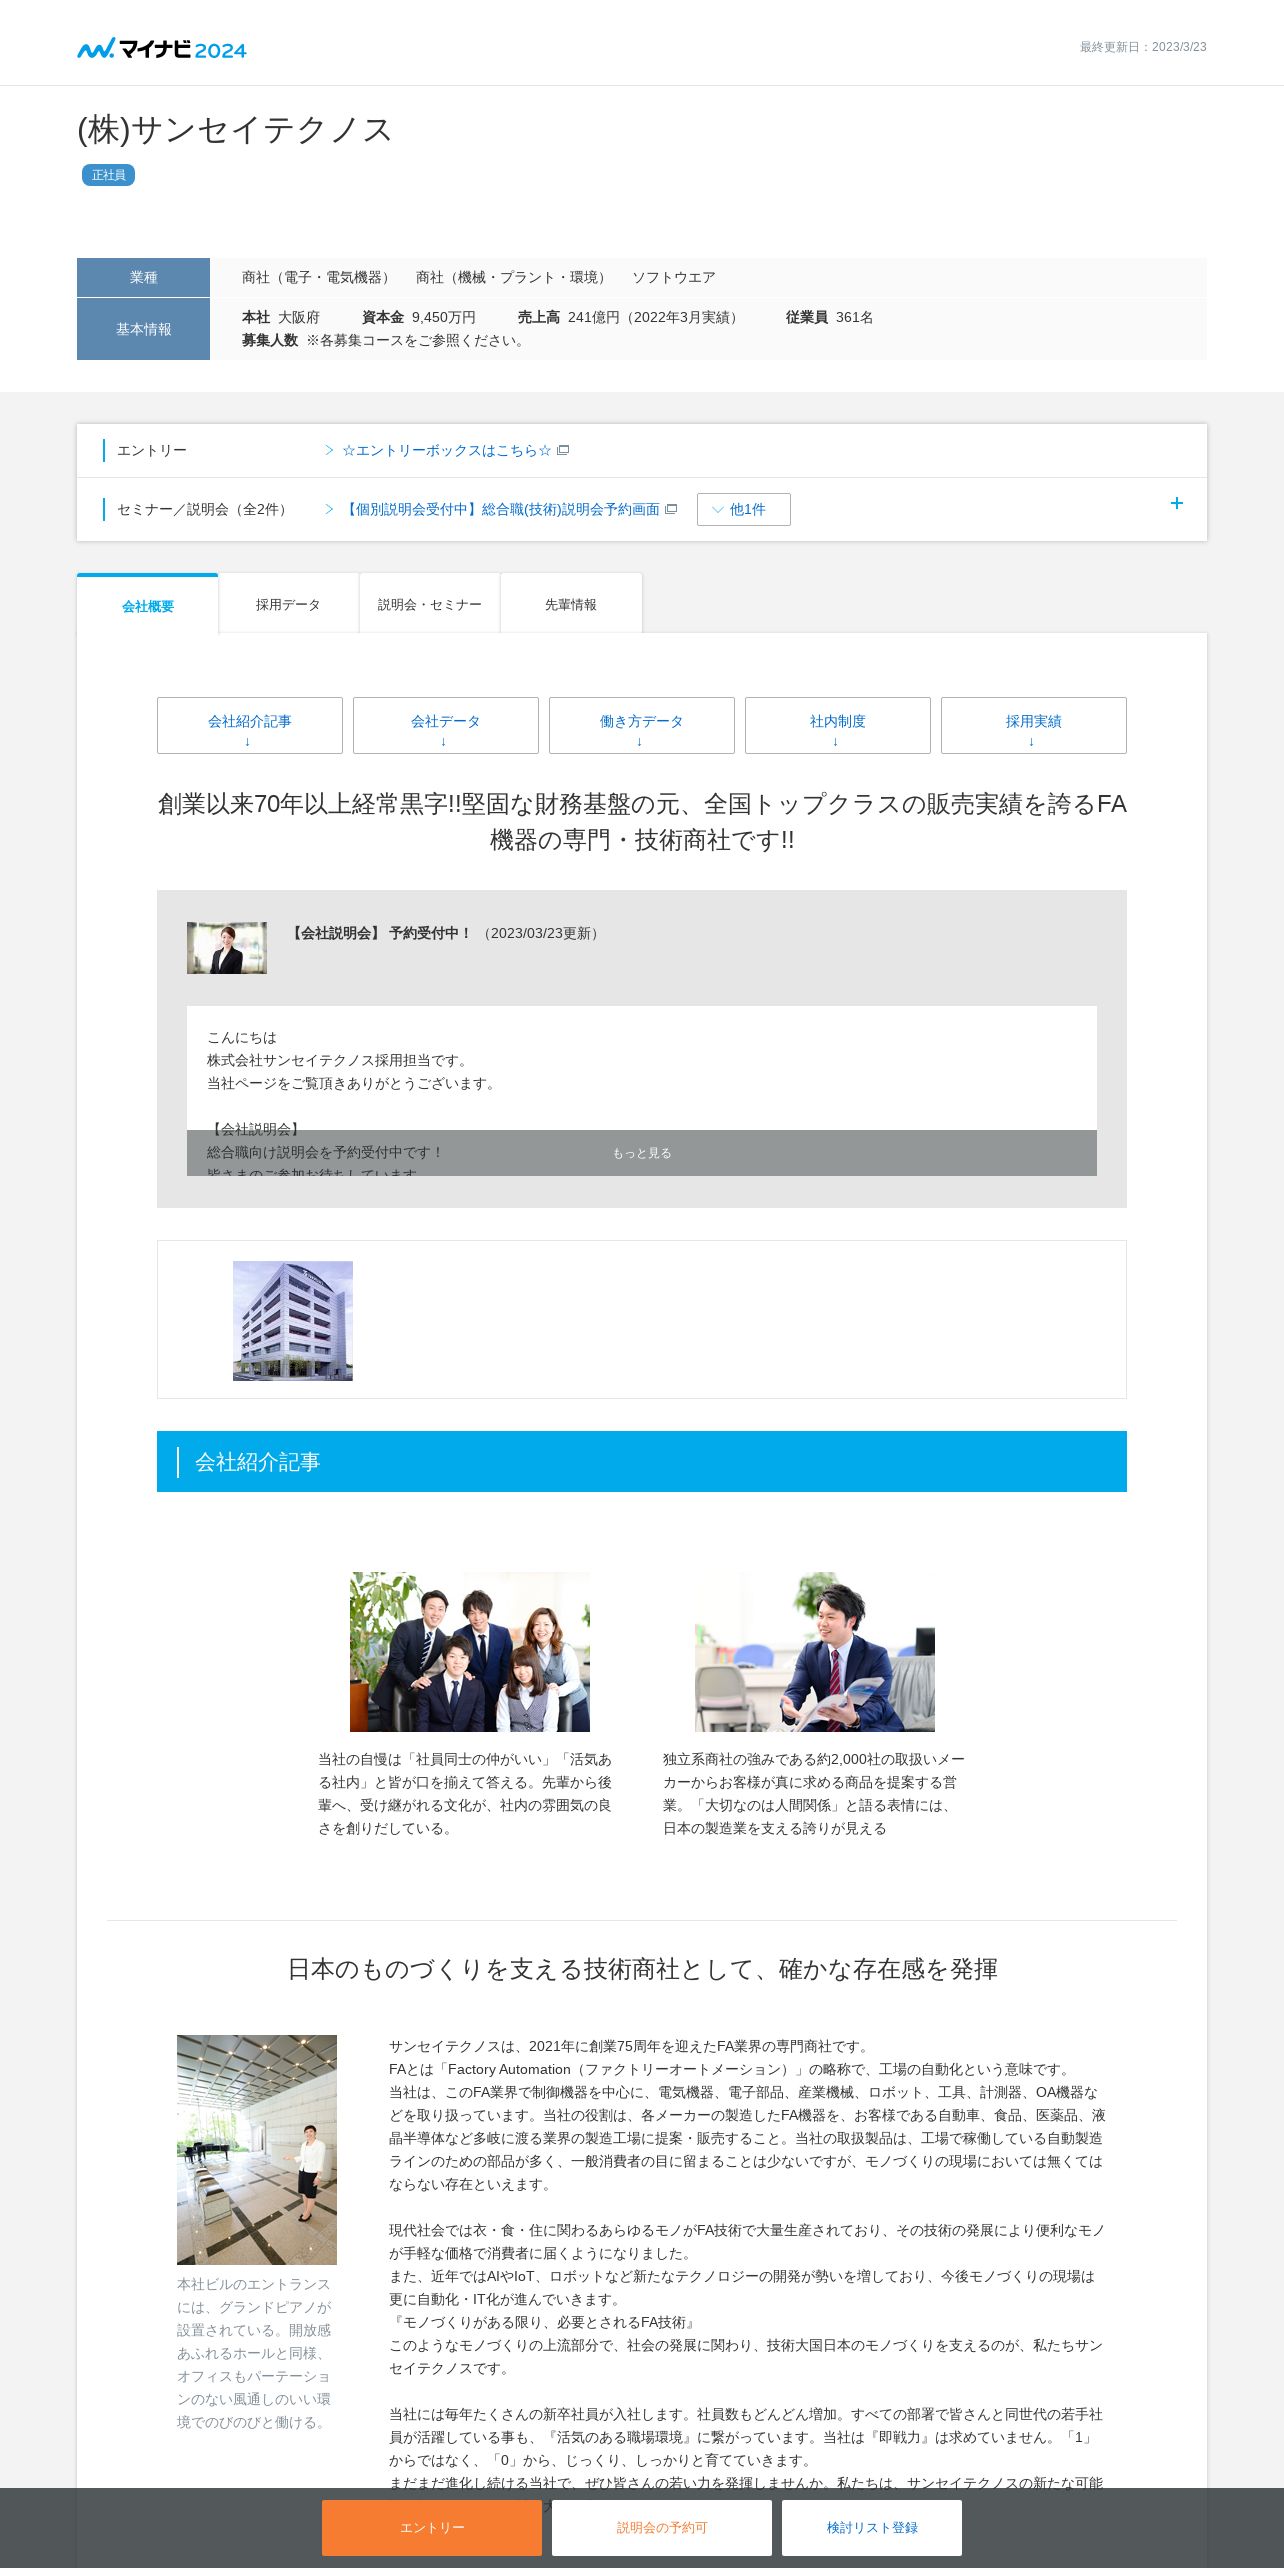This screenshot has height=2568, width=1284.
Task: Click the 会社紹介記事 blue section header
Action: pyautogui.click(x=642, y=1462)
